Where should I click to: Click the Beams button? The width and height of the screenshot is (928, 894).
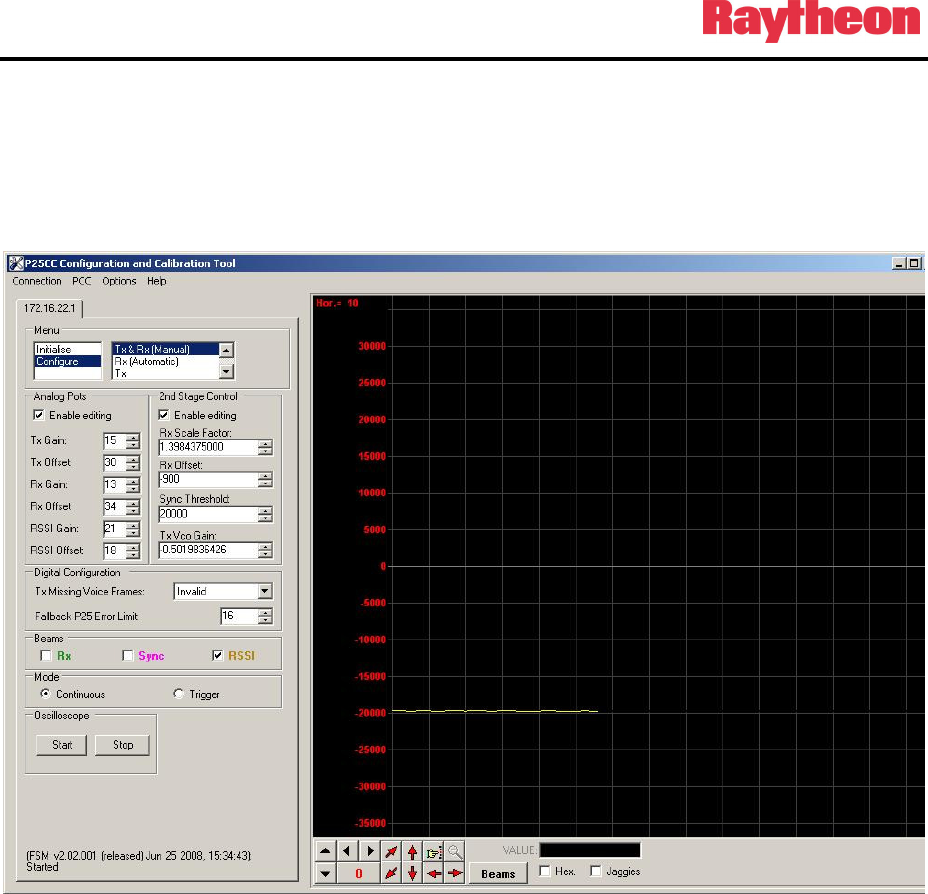499,874
